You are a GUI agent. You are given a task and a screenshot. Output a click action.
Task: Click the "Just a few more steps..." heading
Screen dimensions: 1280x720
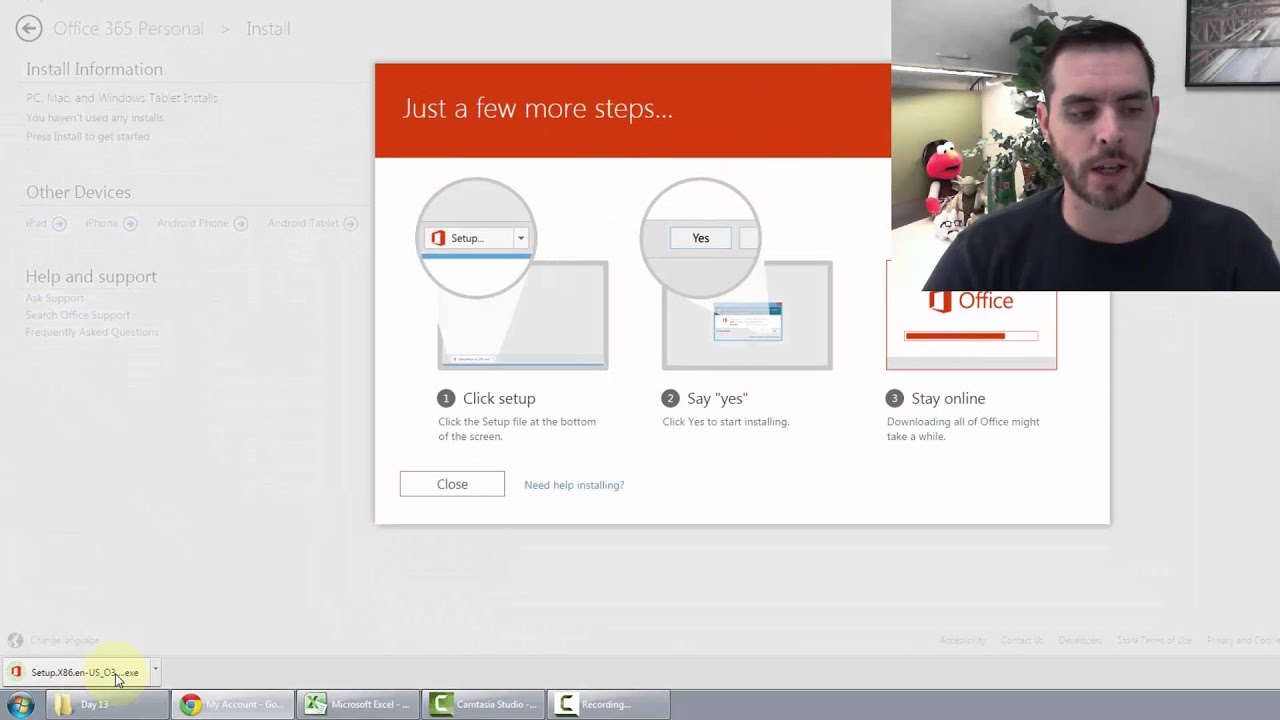point(538,108)
